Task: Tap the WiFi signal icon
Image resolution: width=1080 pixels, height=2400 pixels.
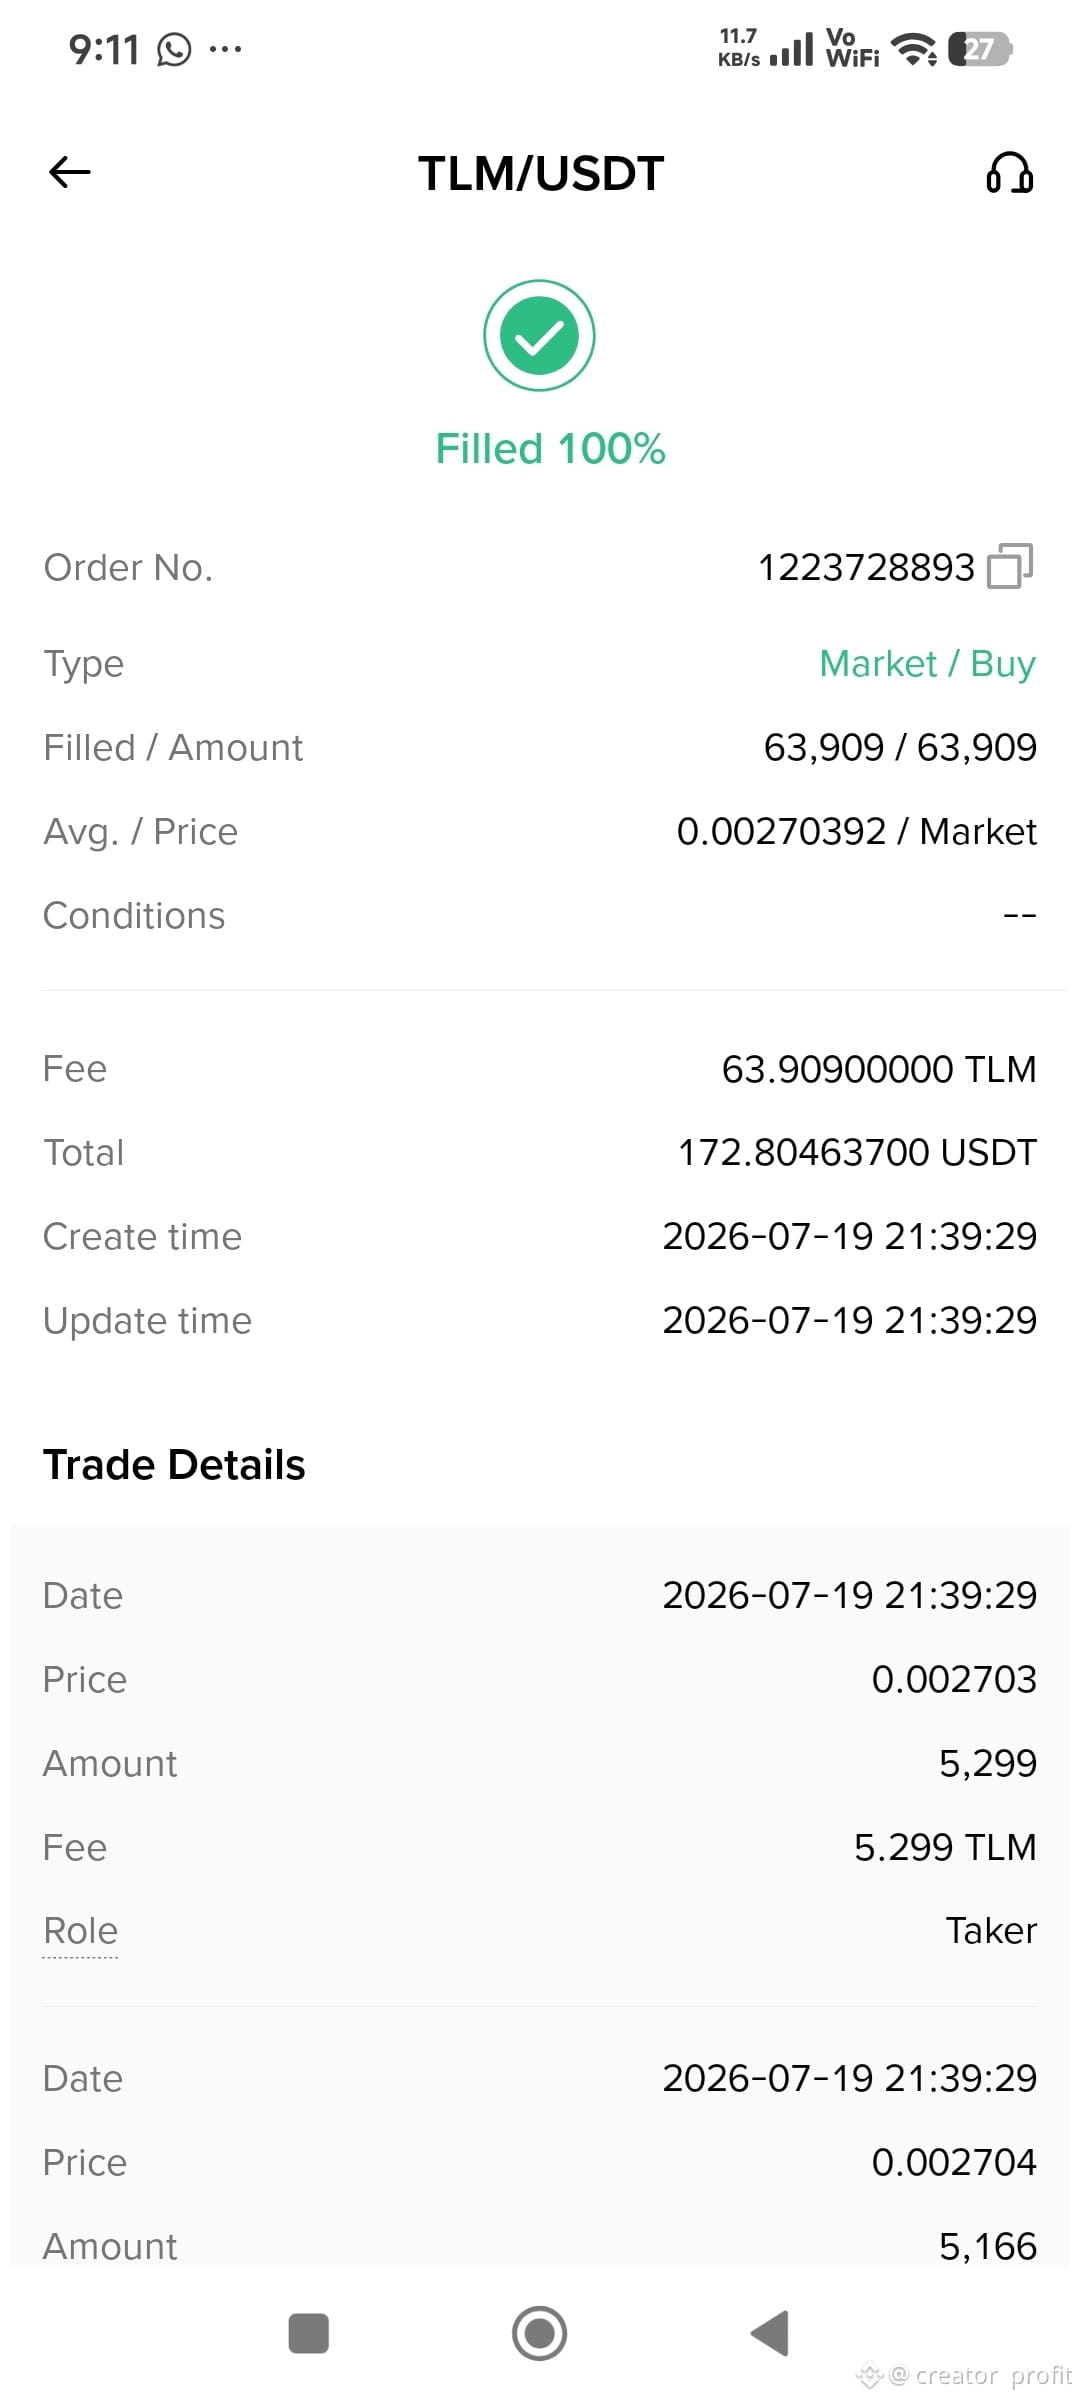Action: point(914,49)
